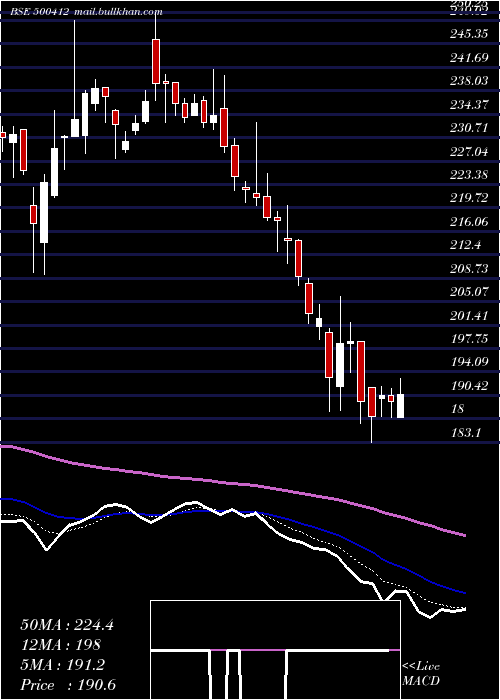Select the 190.42 price axis label

pos(468,386)
